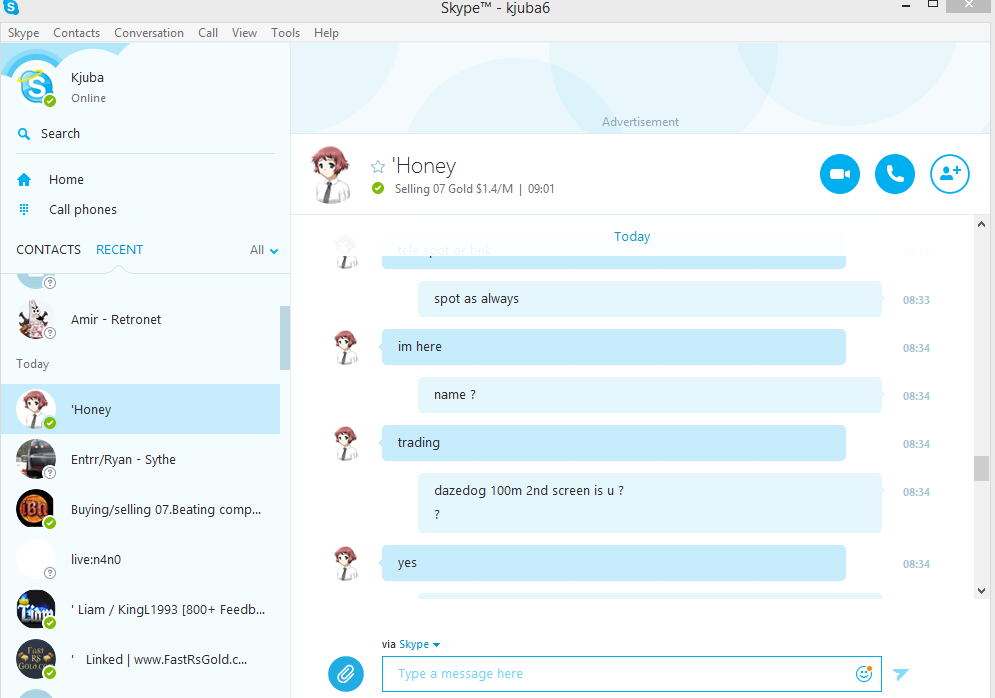
Task: Click the Search field
Action: tap(146, 134)
